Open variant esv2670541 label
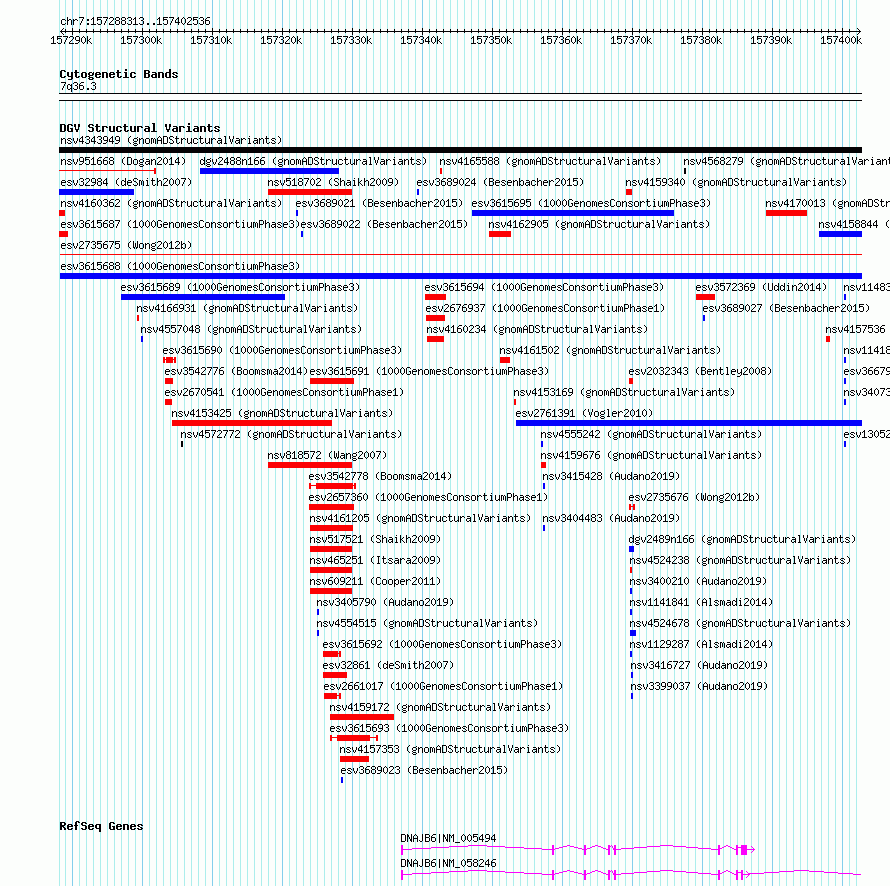Viewport: 890px width, 886px height. coord(284,392)
